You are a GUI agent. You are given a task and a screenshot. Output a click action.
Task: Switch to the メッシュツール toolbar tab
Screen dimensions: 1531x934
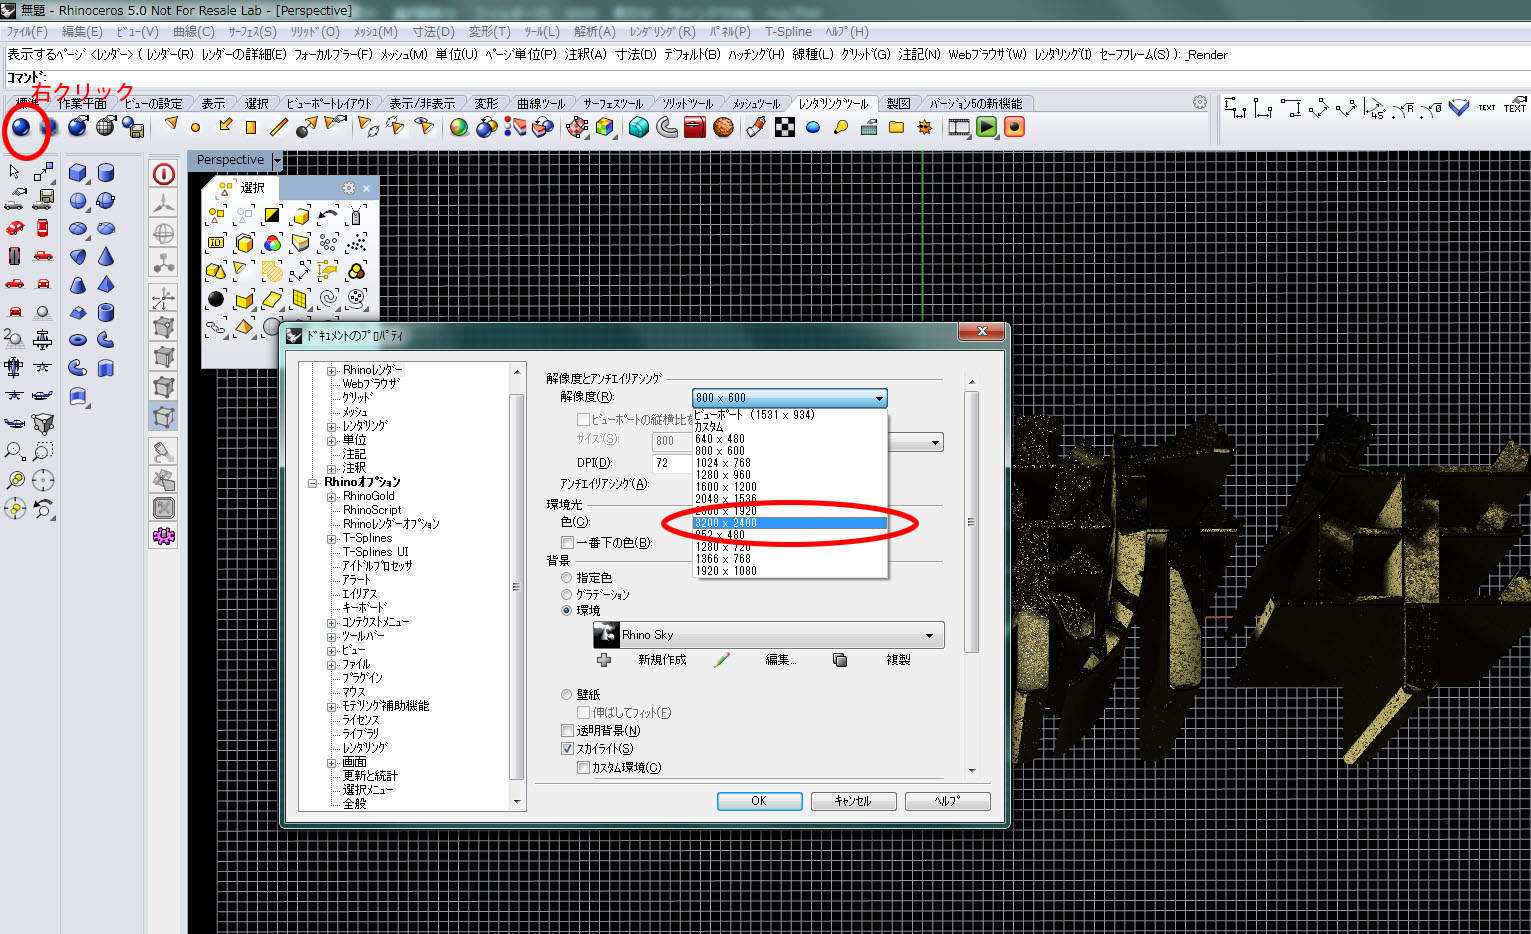[755, 104]
